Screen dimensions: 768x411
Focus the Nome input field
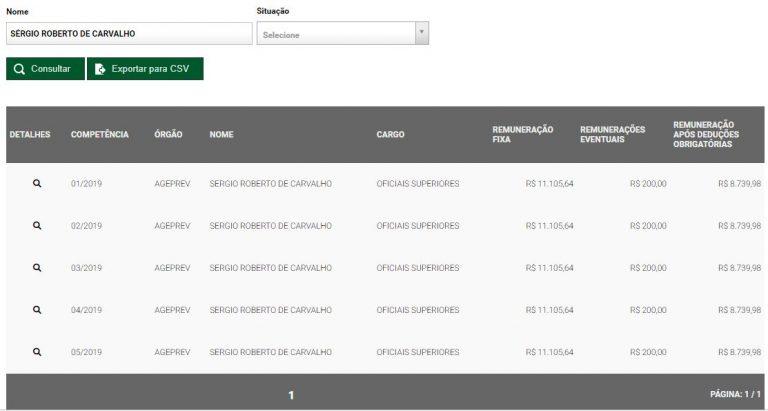128,34
